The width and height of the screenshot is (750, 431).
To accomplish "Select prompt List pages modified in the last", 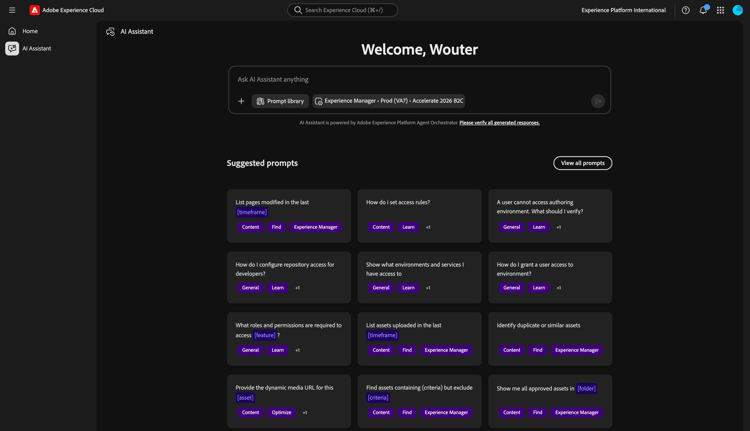I will click(289, 216).
